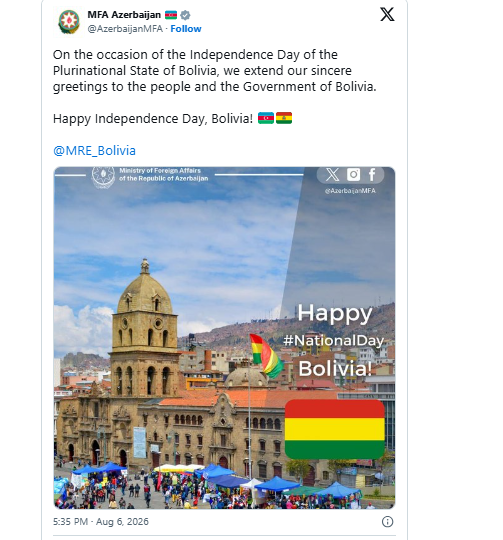Screen dimensions: 503x540
Task: Click the info icon next to the timestamp
Action: pos(387,521)
